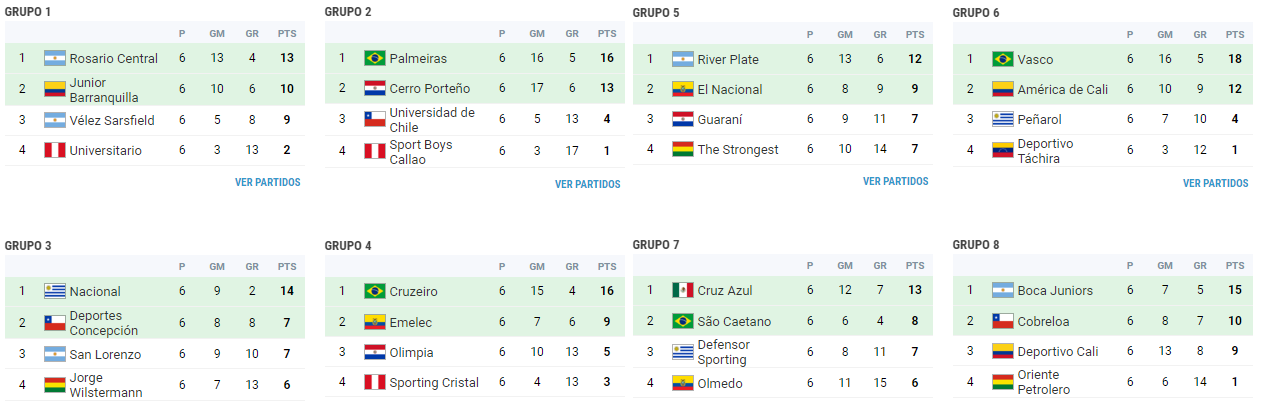
Task: Click Peru flag next to Universitario
Action: [54, 150]
